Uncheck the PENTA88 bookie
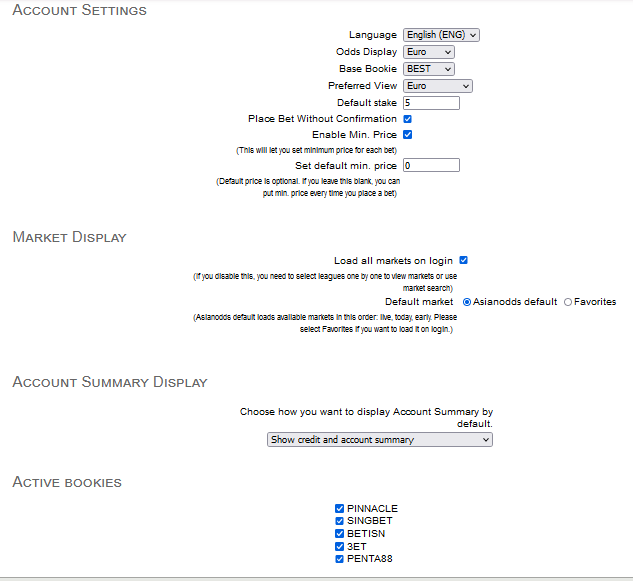The height and width of the screenshot is (581, 633). click(340, 559)
